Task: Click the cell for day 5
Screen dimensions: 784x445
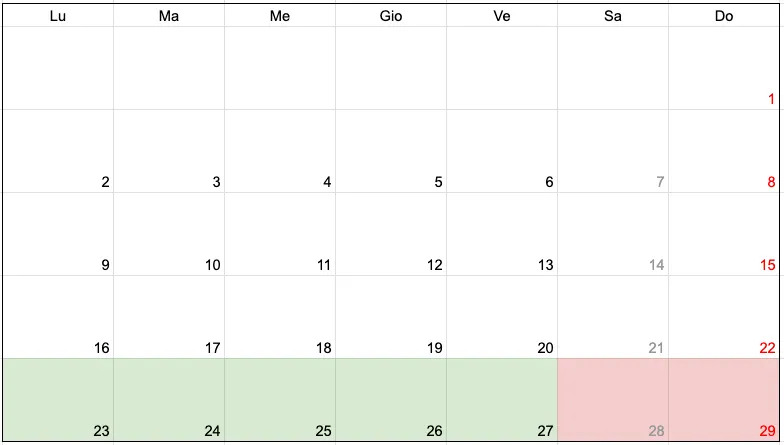Action: 391,151
